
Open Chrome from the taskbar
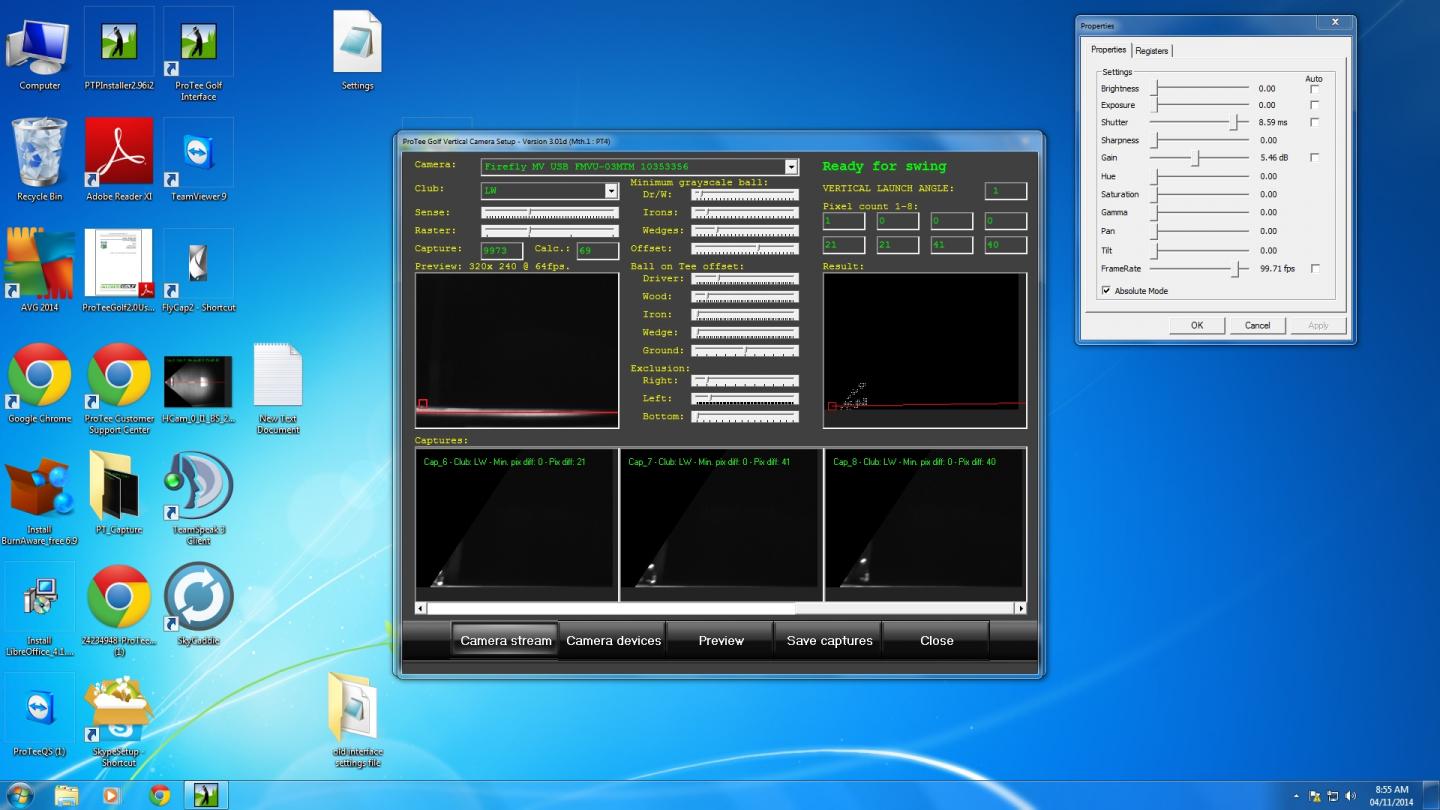[x=159, y=796]
